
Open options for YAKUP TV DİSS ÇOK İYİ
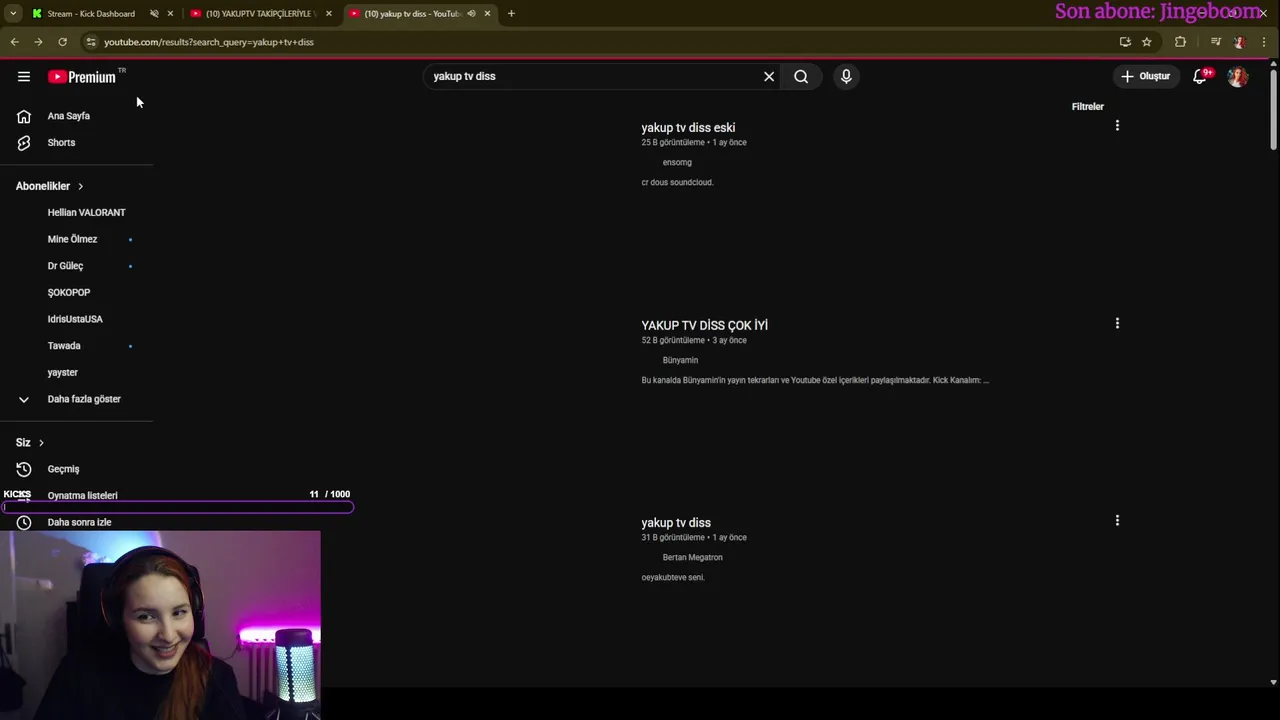point(1117,323)
